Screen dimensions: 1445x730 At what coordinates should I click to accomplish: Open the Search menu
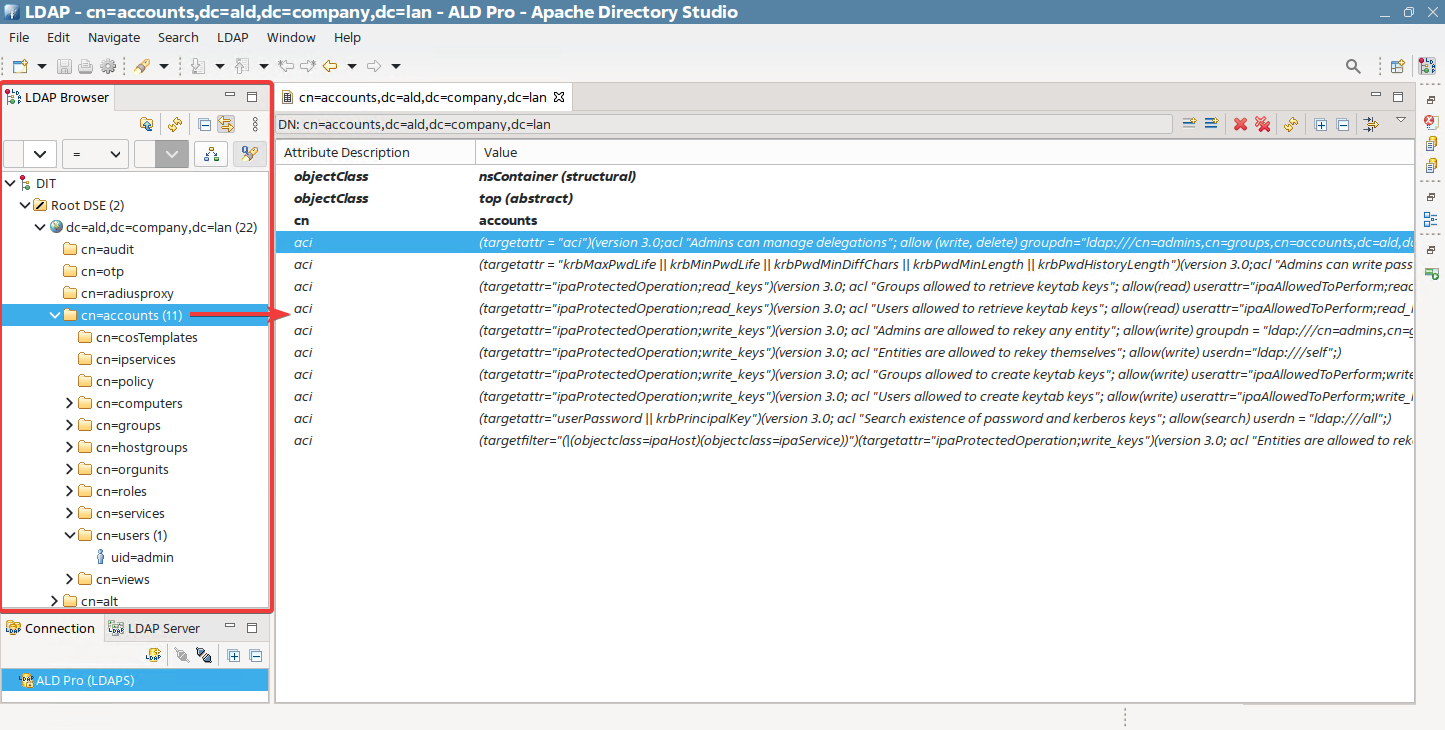[178, 37]
